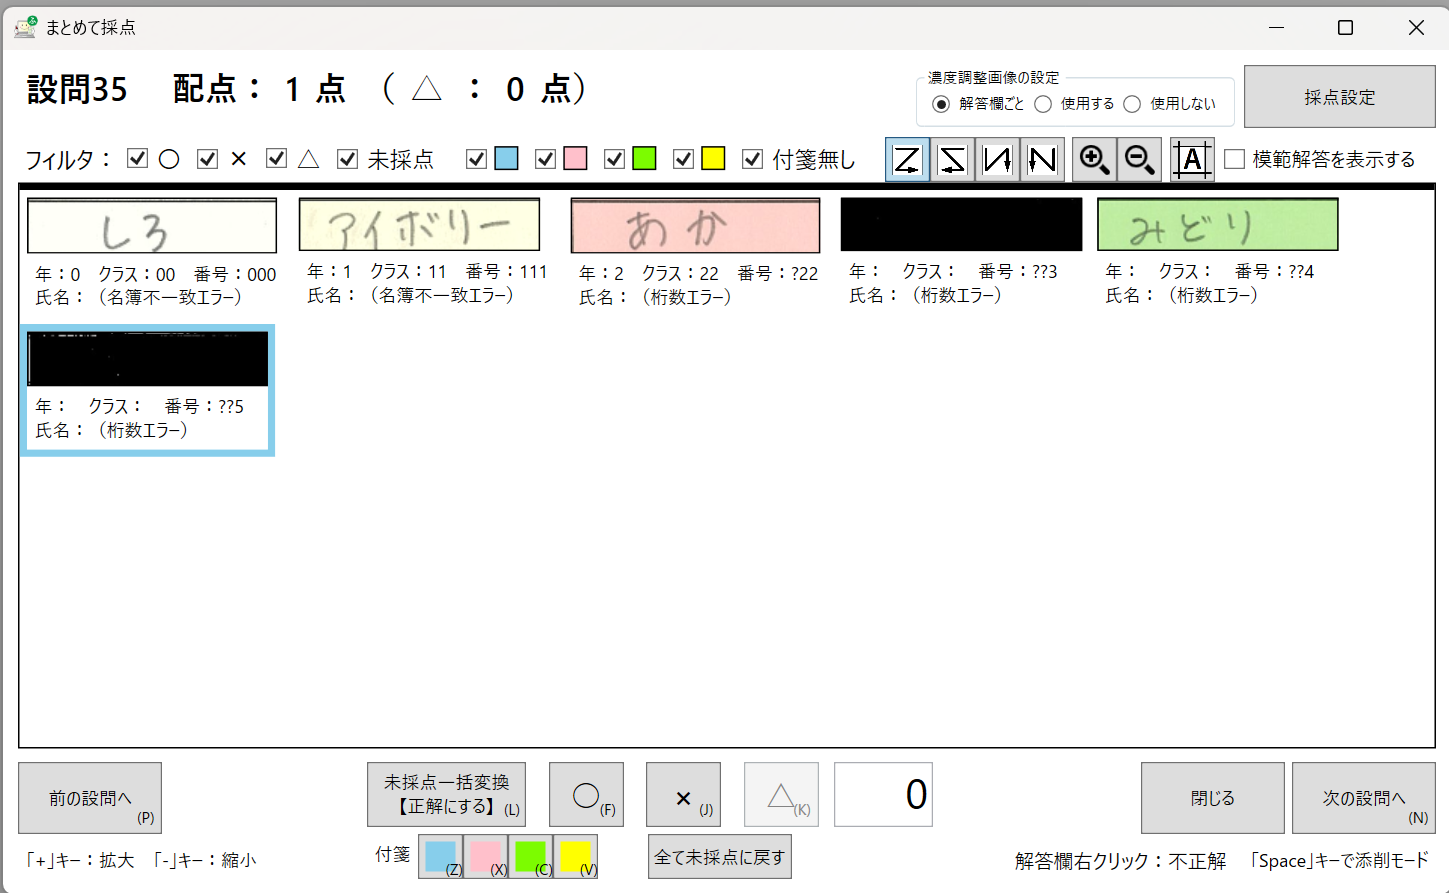
Task: Open the 採点設定 settings button
Action: click(1339, 97)
